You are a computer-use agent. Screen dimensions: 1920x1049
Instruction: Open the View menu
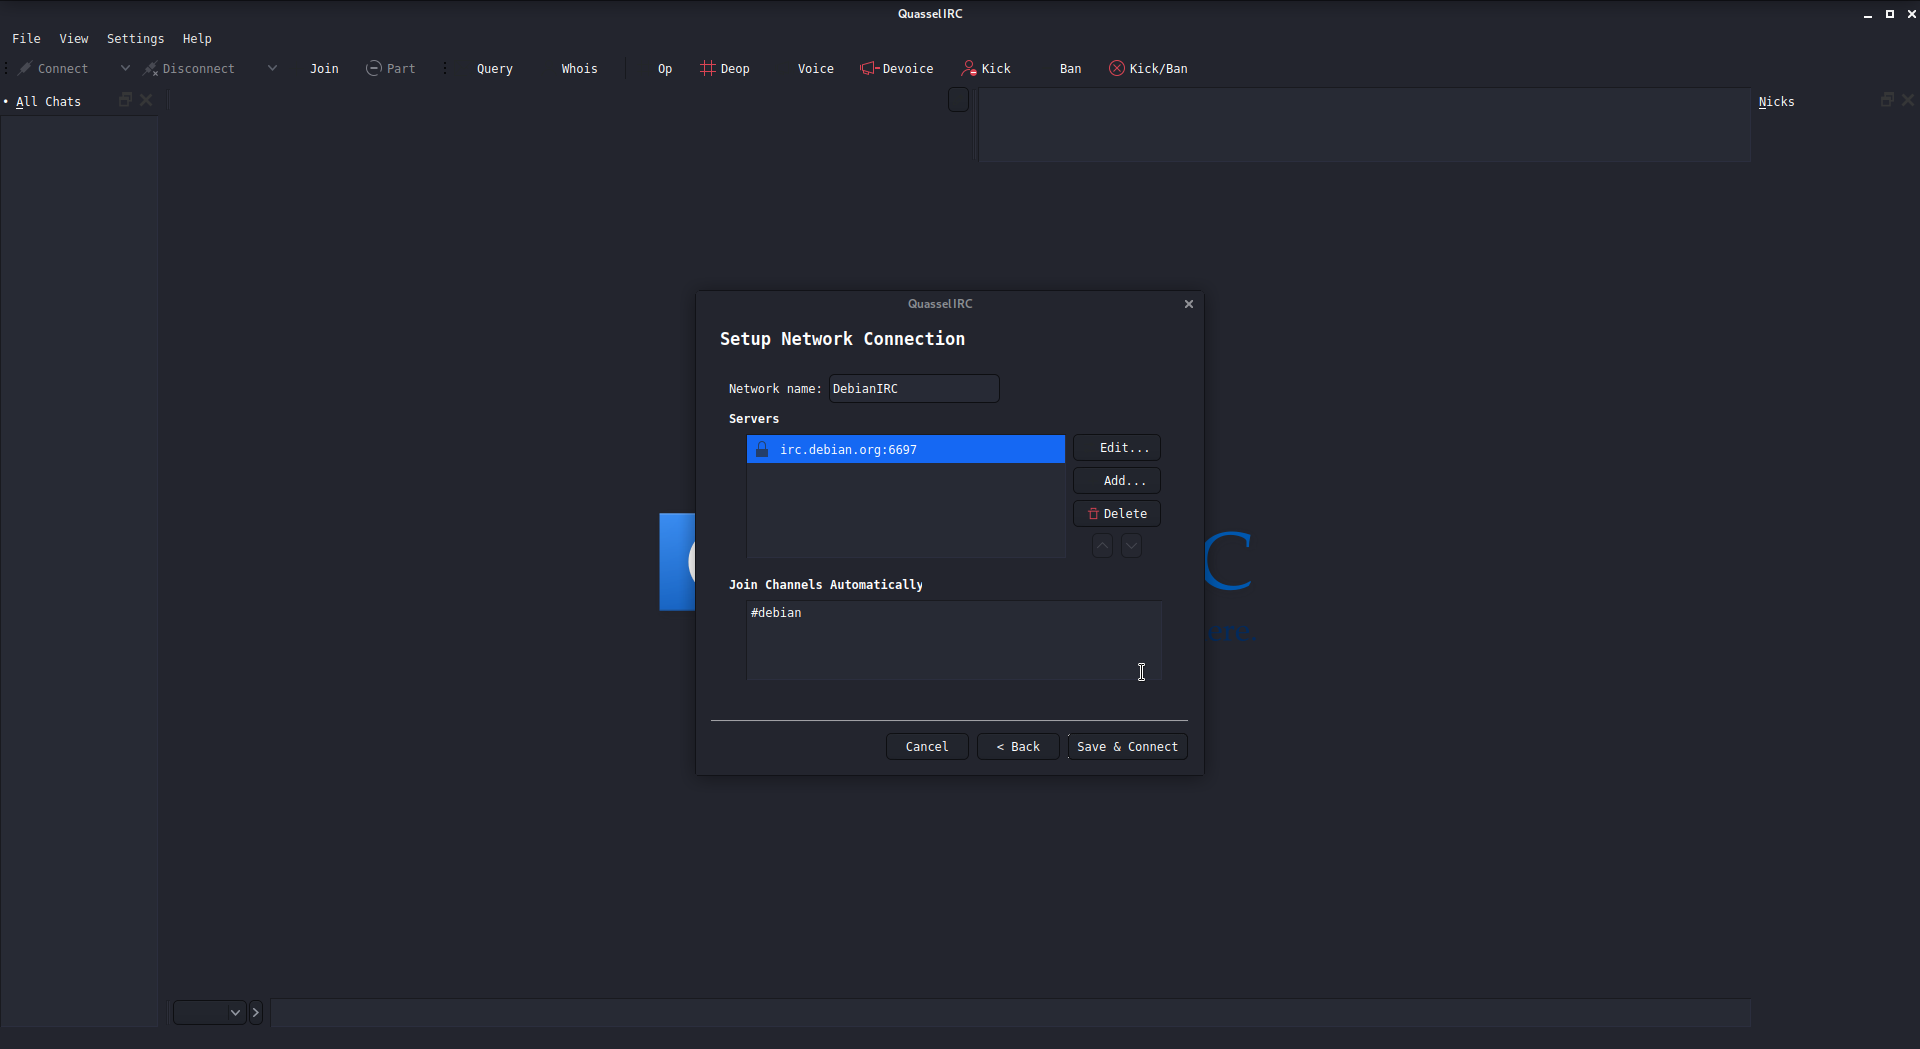74,39
